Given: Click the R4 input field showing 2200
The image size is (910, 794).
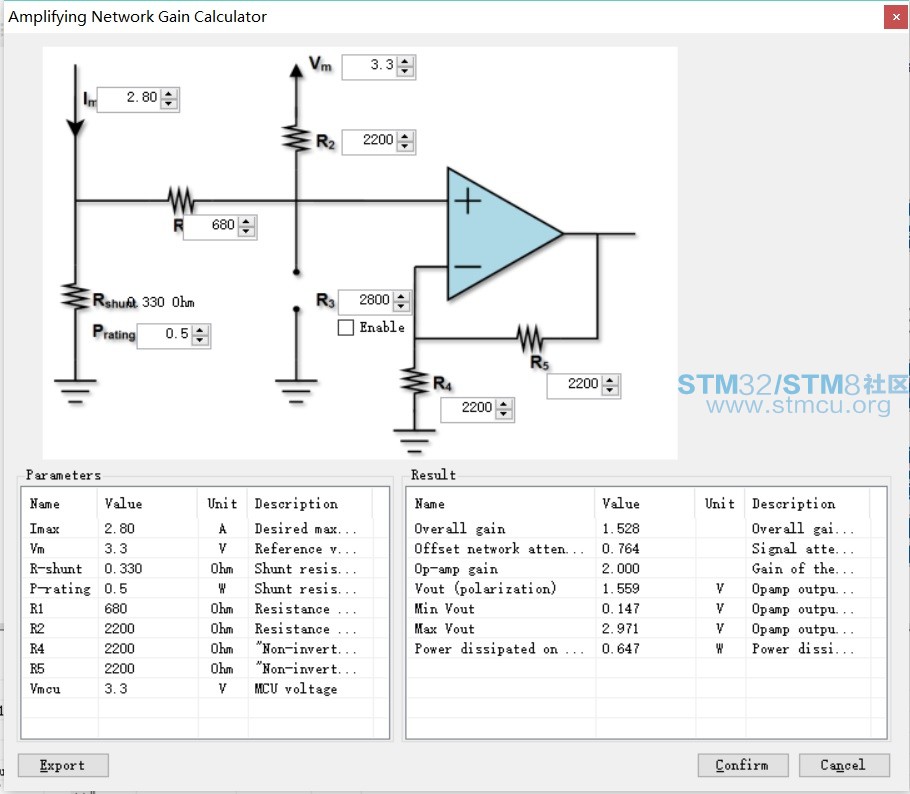Looking at the screenshot, I should point(470,409).
